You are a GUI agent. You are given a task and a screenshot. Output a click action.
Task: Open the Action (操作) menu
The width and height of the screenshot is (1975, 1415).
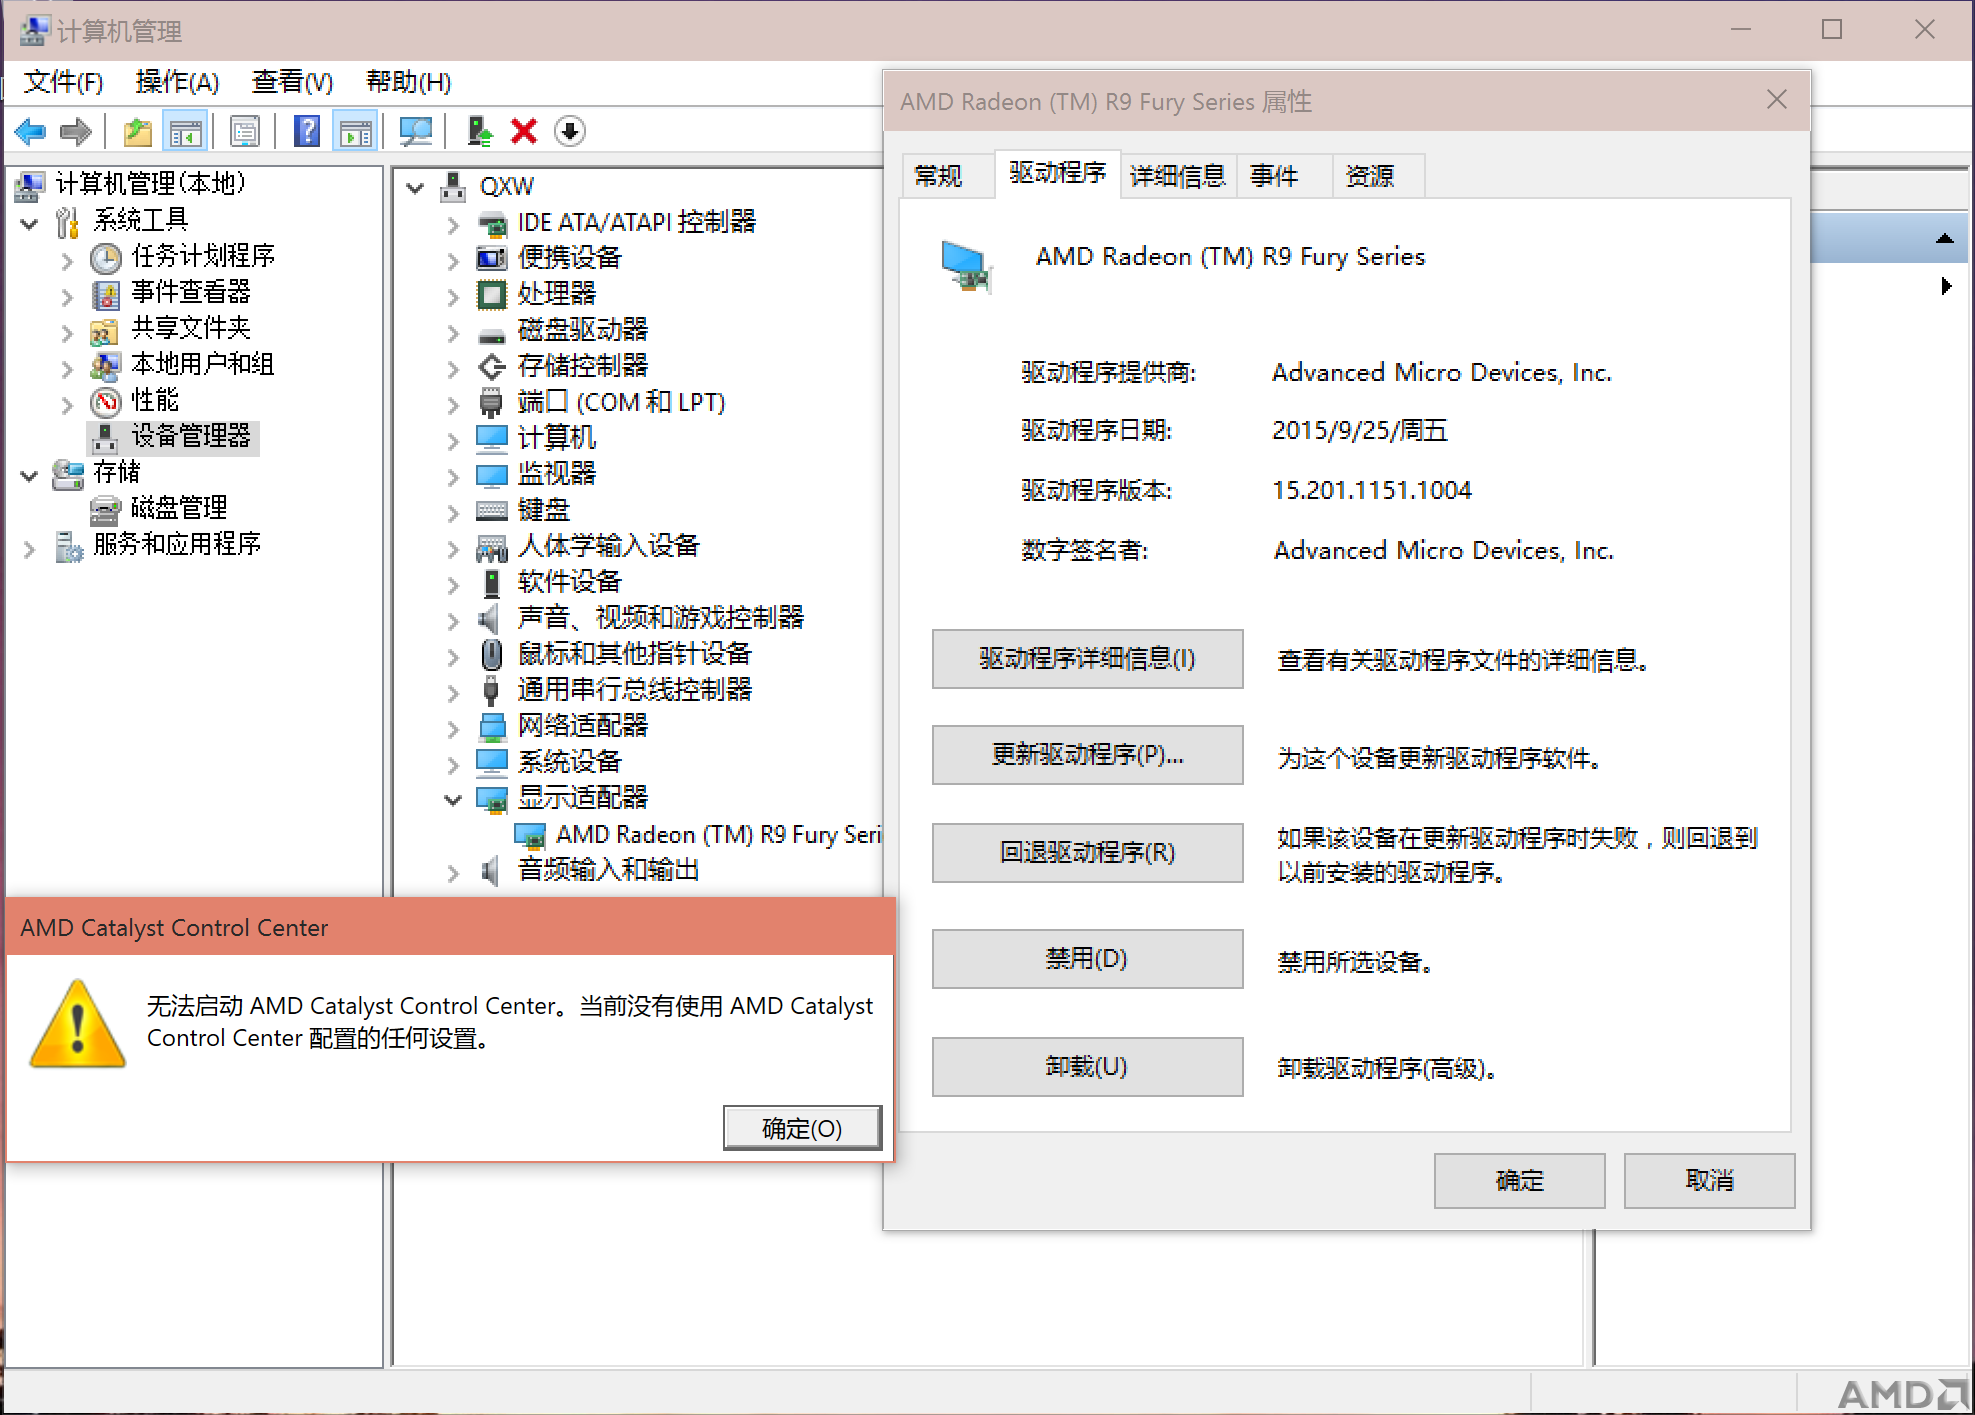(177, 82)
